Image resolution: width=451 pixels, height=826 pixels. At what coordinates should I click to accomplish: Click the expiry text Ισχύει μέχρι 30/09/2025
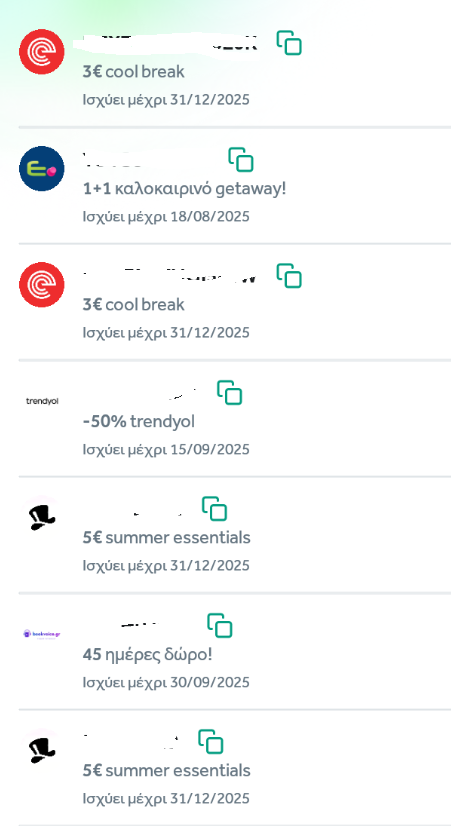tap(166, 682)
